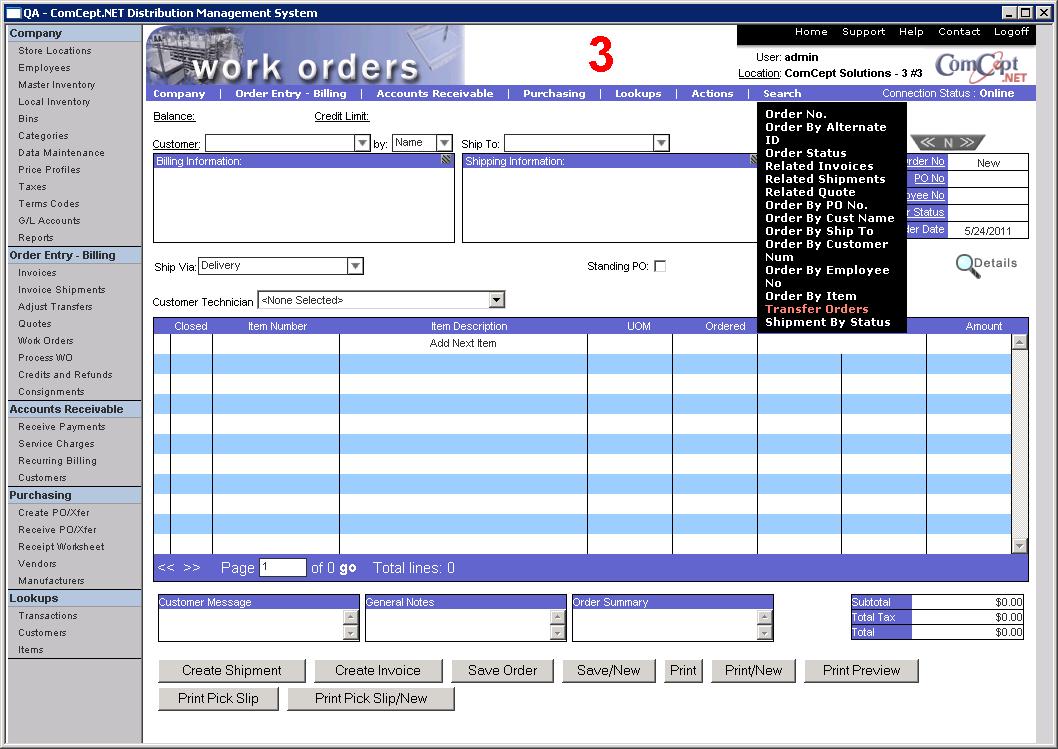Open the Purchasing menu

coord(554,94)
